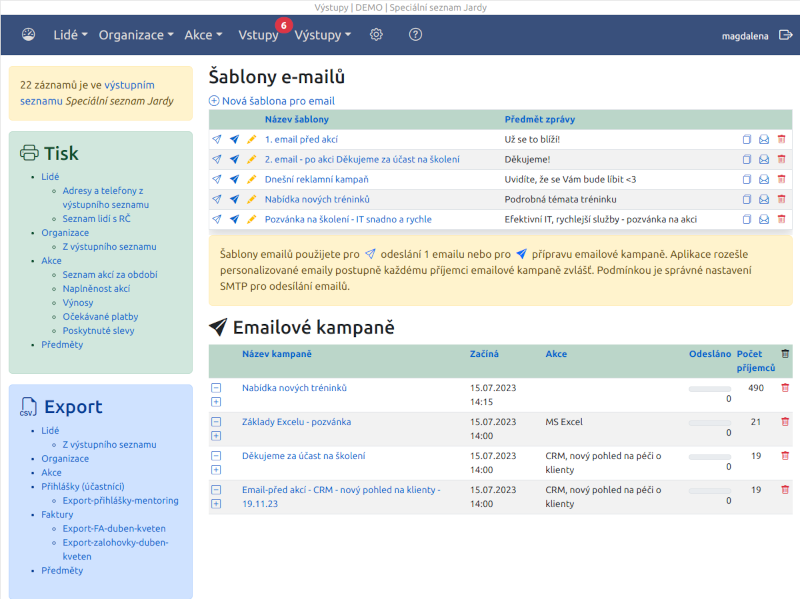Open 'Export-přihlášky-mentoring' export link
This screenshot has width=800, height=599.
[120, 501]
